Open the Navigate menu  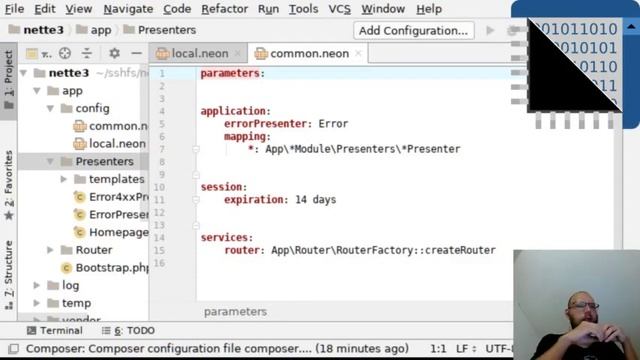coord(128,9)
